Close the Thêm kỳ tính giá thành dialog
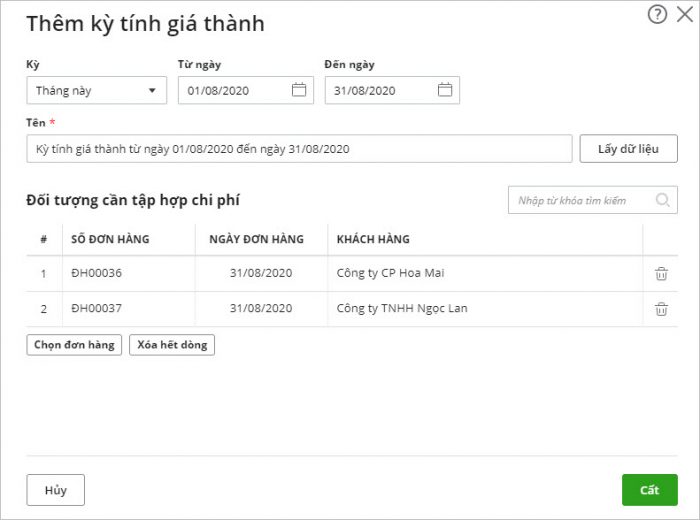Screen dimensions: 700x520 pos(684,14)
